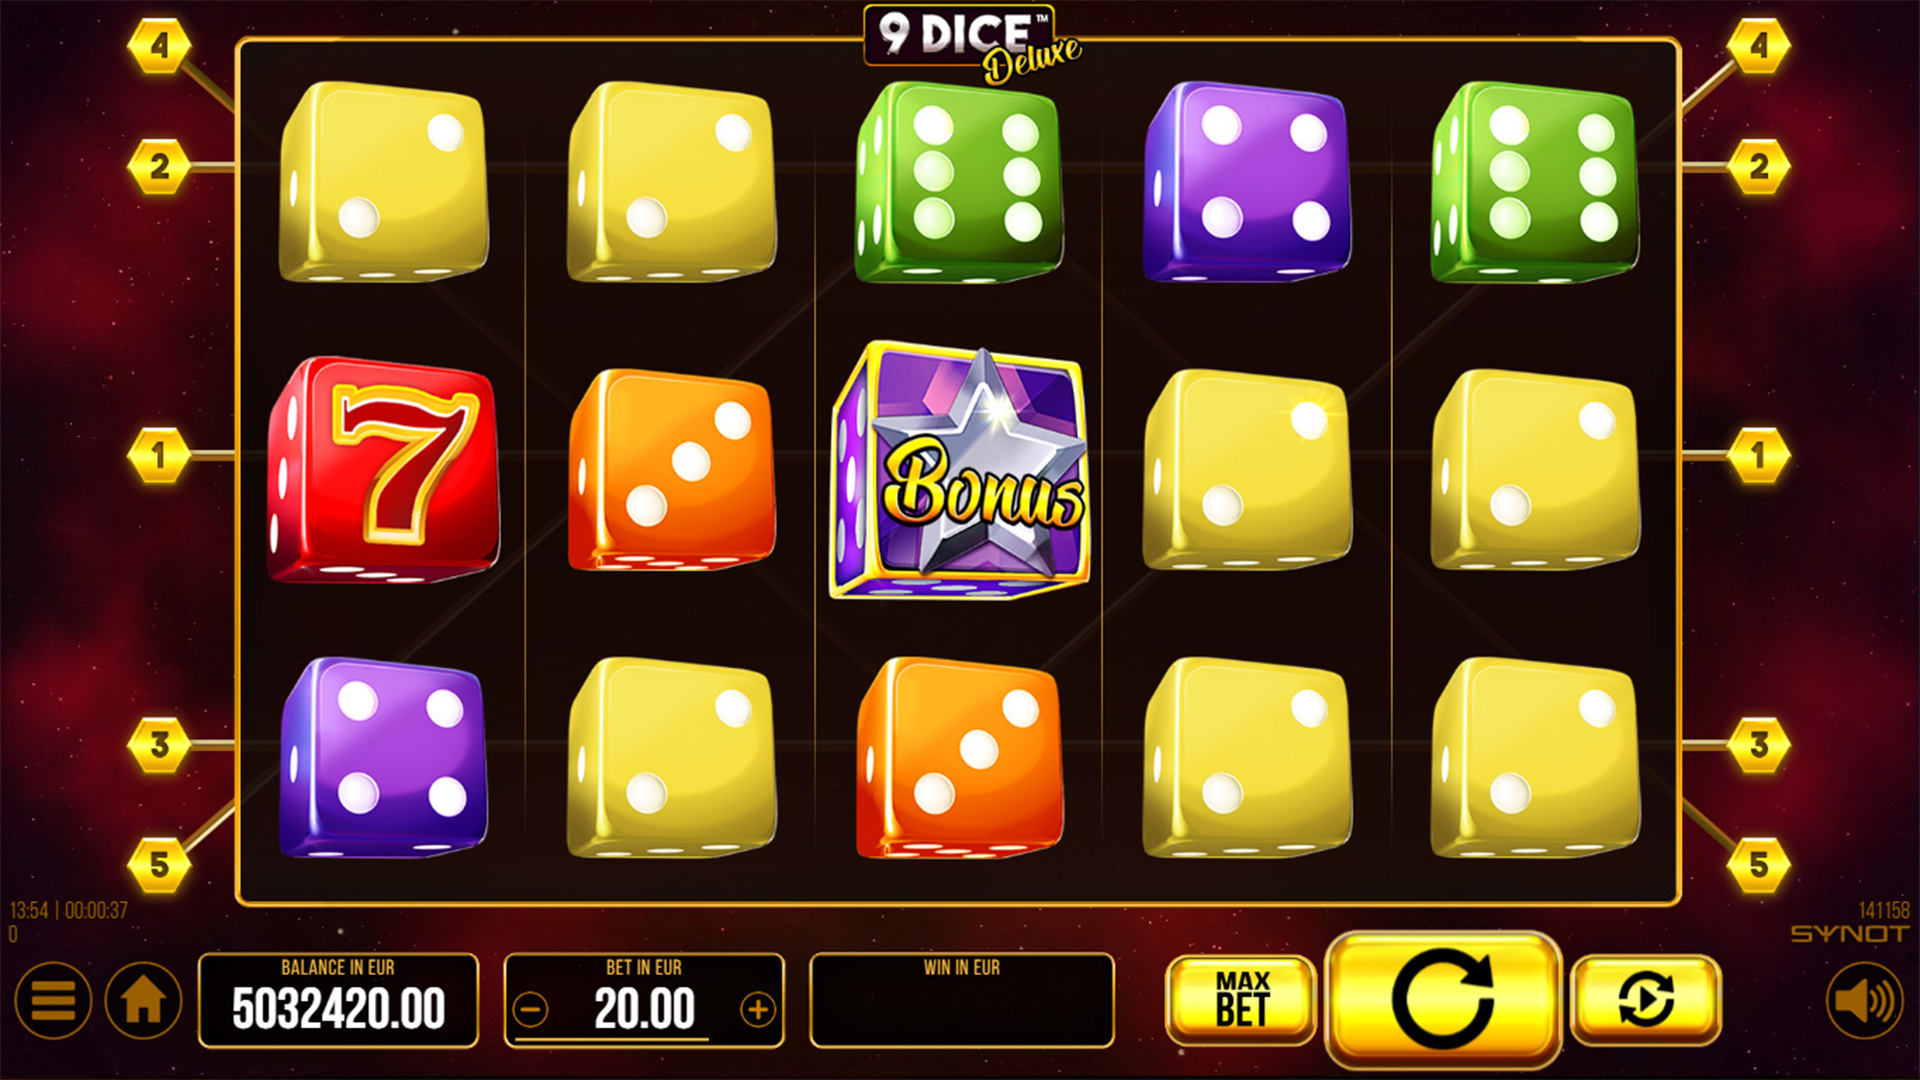Toggle autoplay with circular arrows button

[x=1646, y=998]
